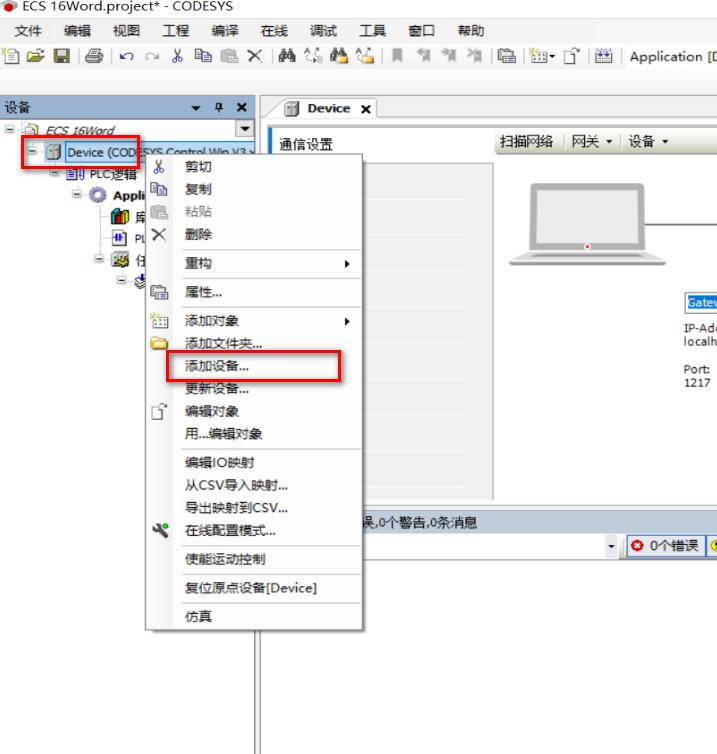Open Find with the binoculars icon

(287, 56)
